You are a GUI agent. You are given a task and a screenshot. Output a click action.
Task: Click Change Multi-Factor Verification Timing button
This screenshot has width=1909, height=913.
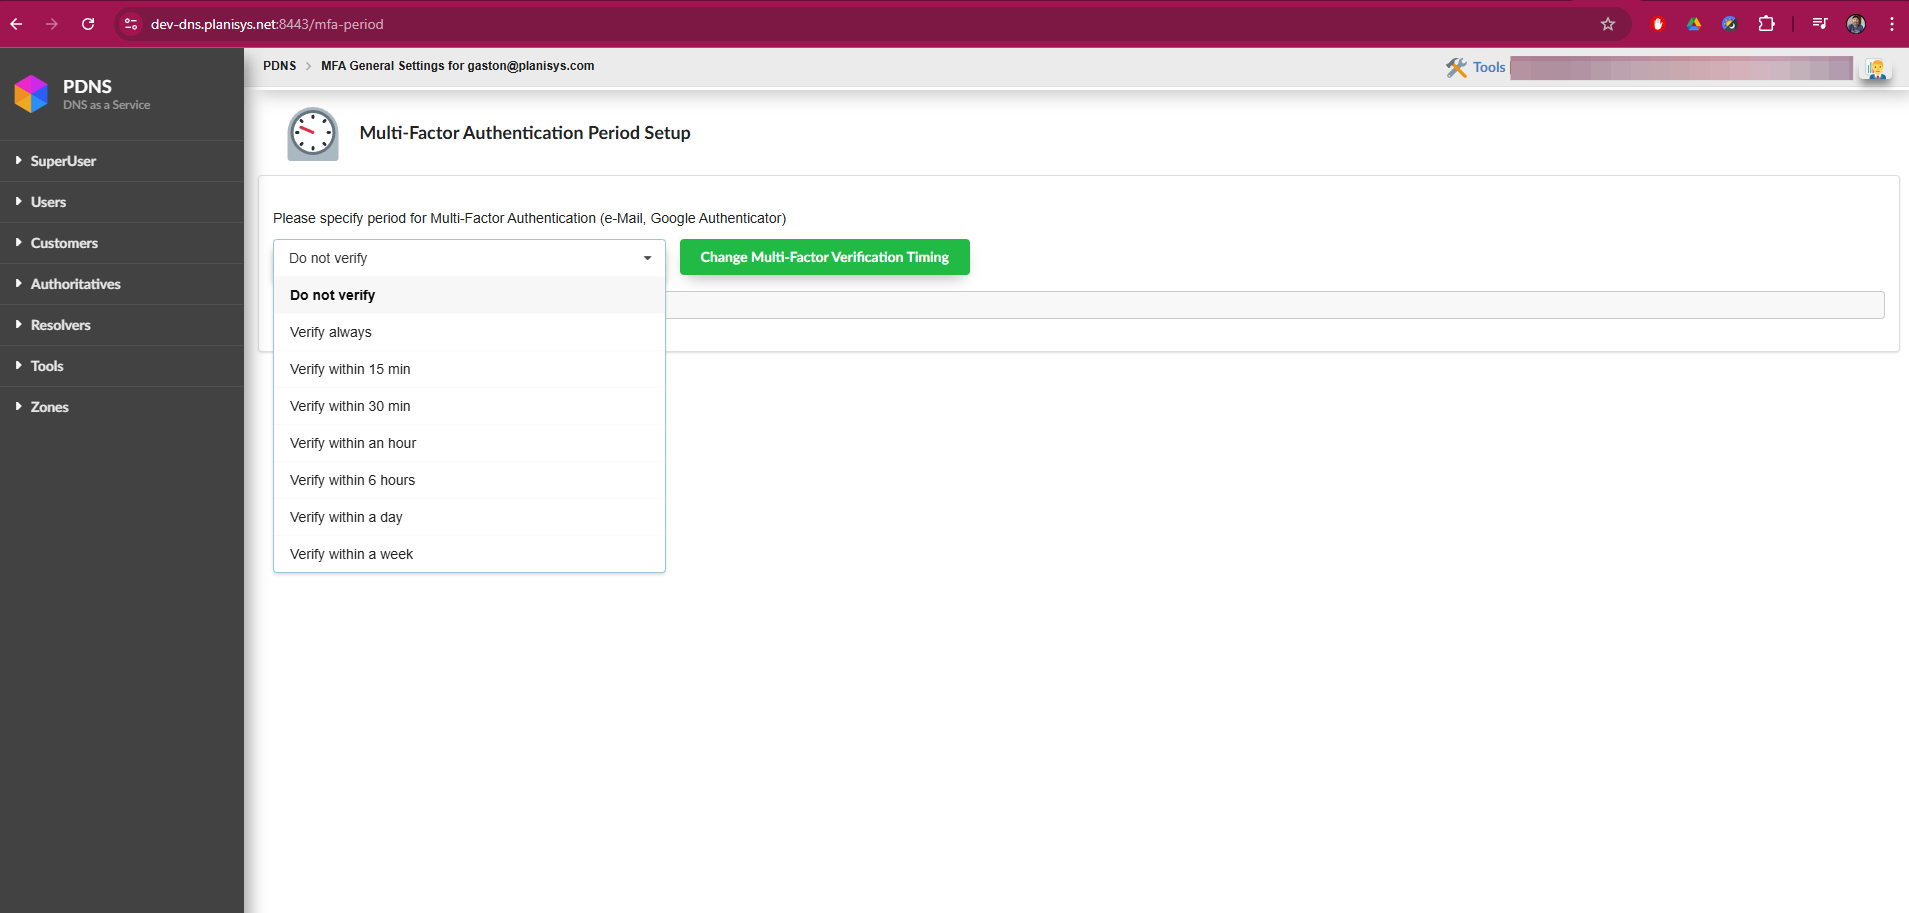coord(824,257)
